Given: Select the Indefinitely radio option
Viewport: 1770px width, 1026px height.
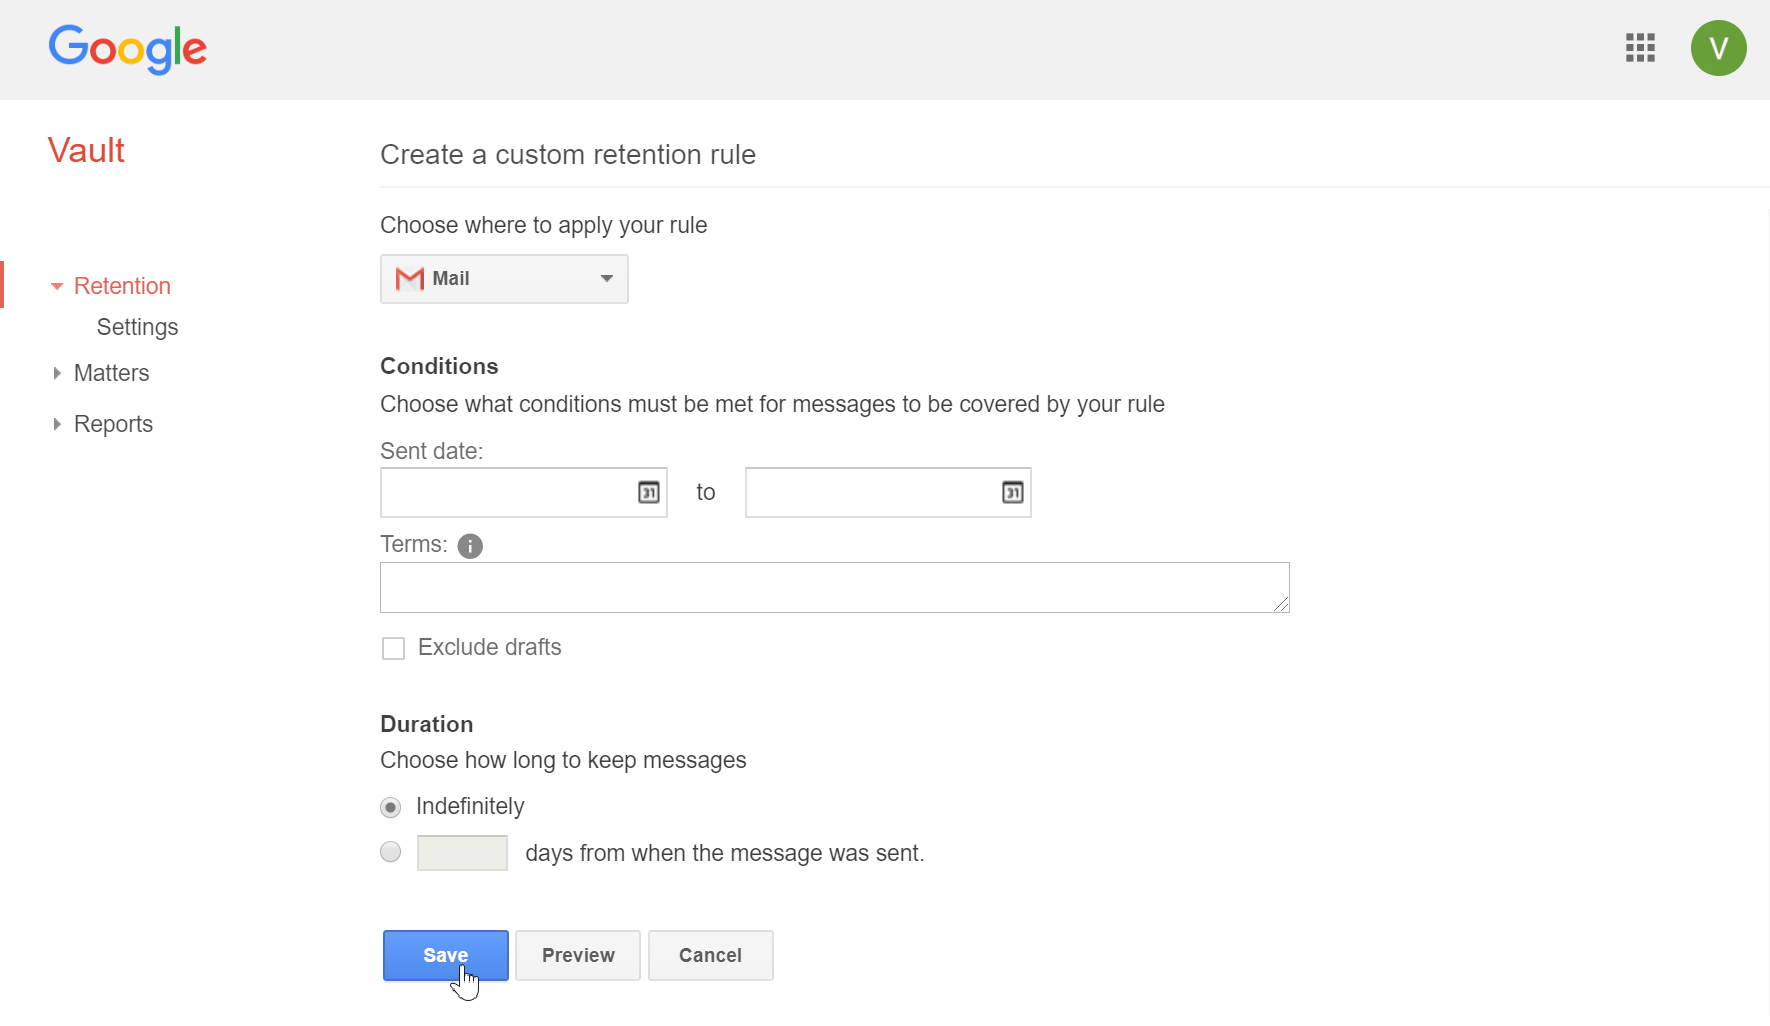Looking at the screenshot, I should (391, 807).
